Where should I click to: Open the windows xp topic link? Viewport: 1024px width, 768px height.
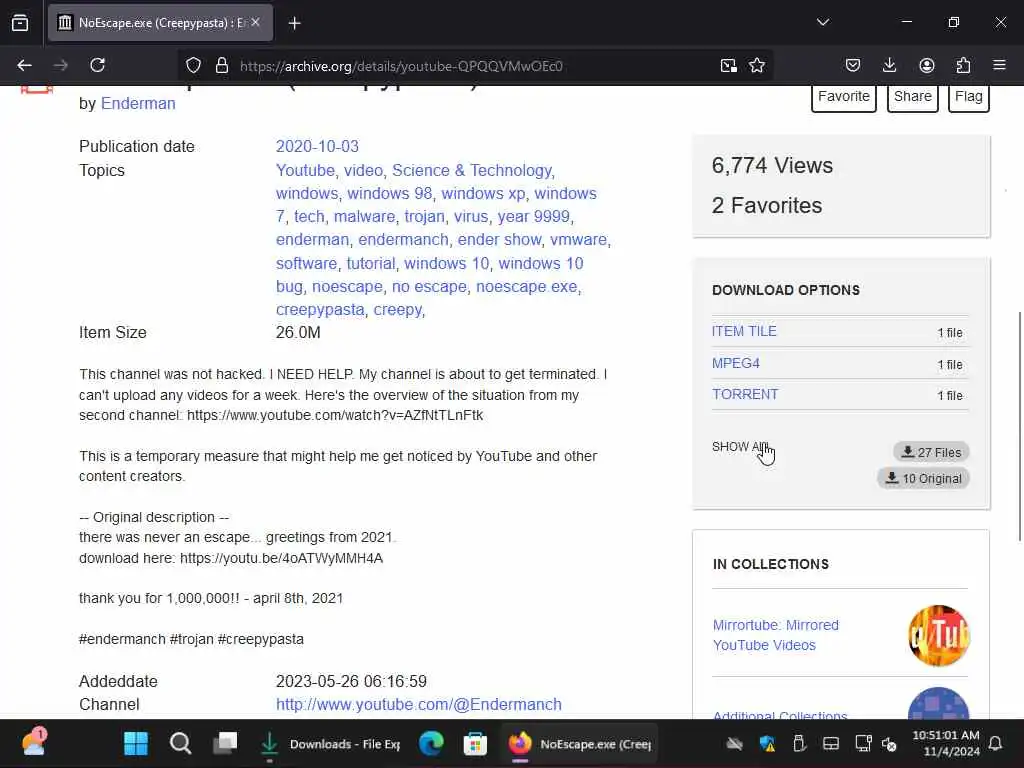[x=483, y=193]
